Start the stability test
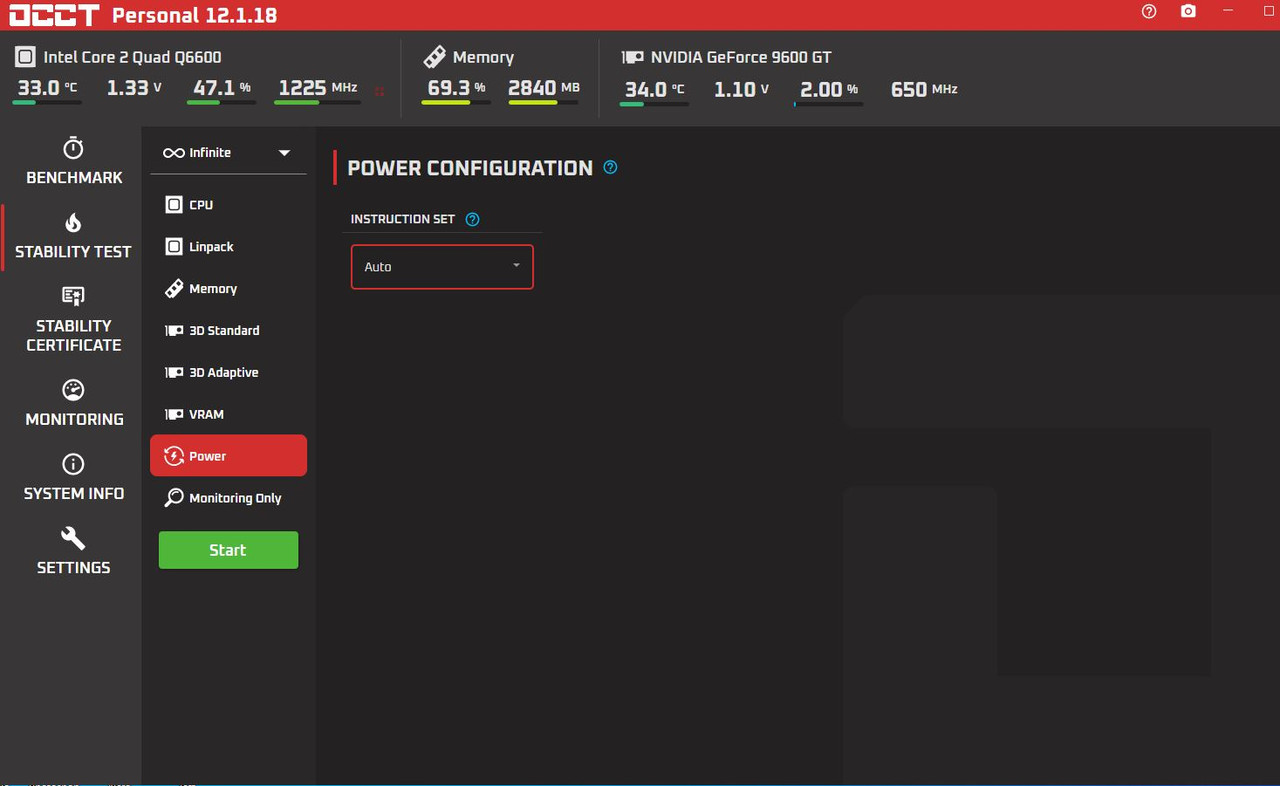This screenshot has width=1280, height=786. pos(228,550)
